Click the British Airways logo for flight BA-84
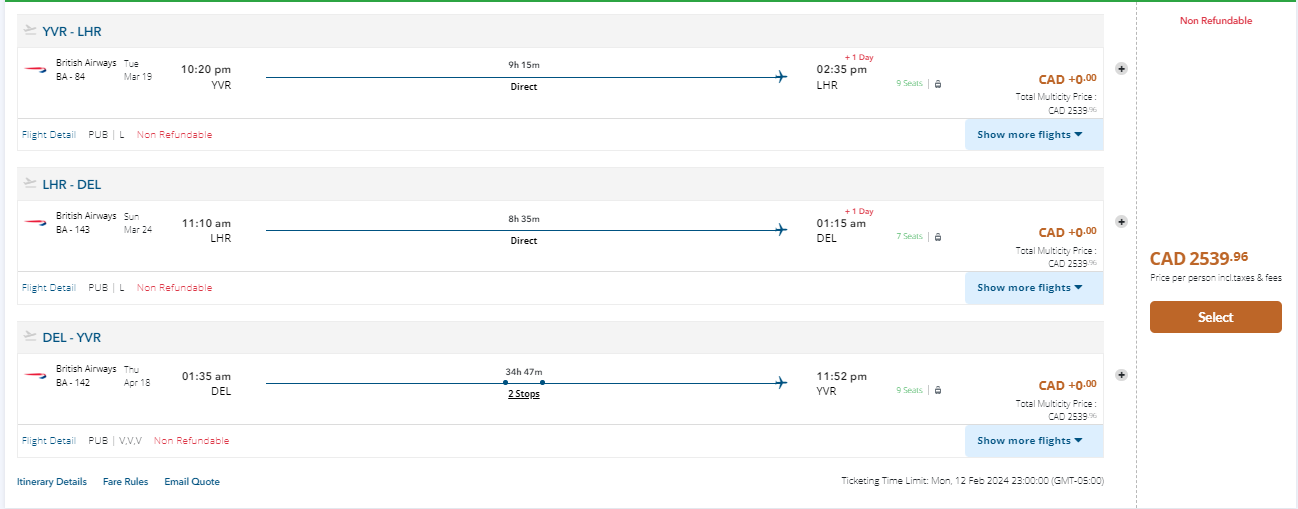Viewport: 1298px width, 509px height. pyautogui.click(x=36, y=69)
